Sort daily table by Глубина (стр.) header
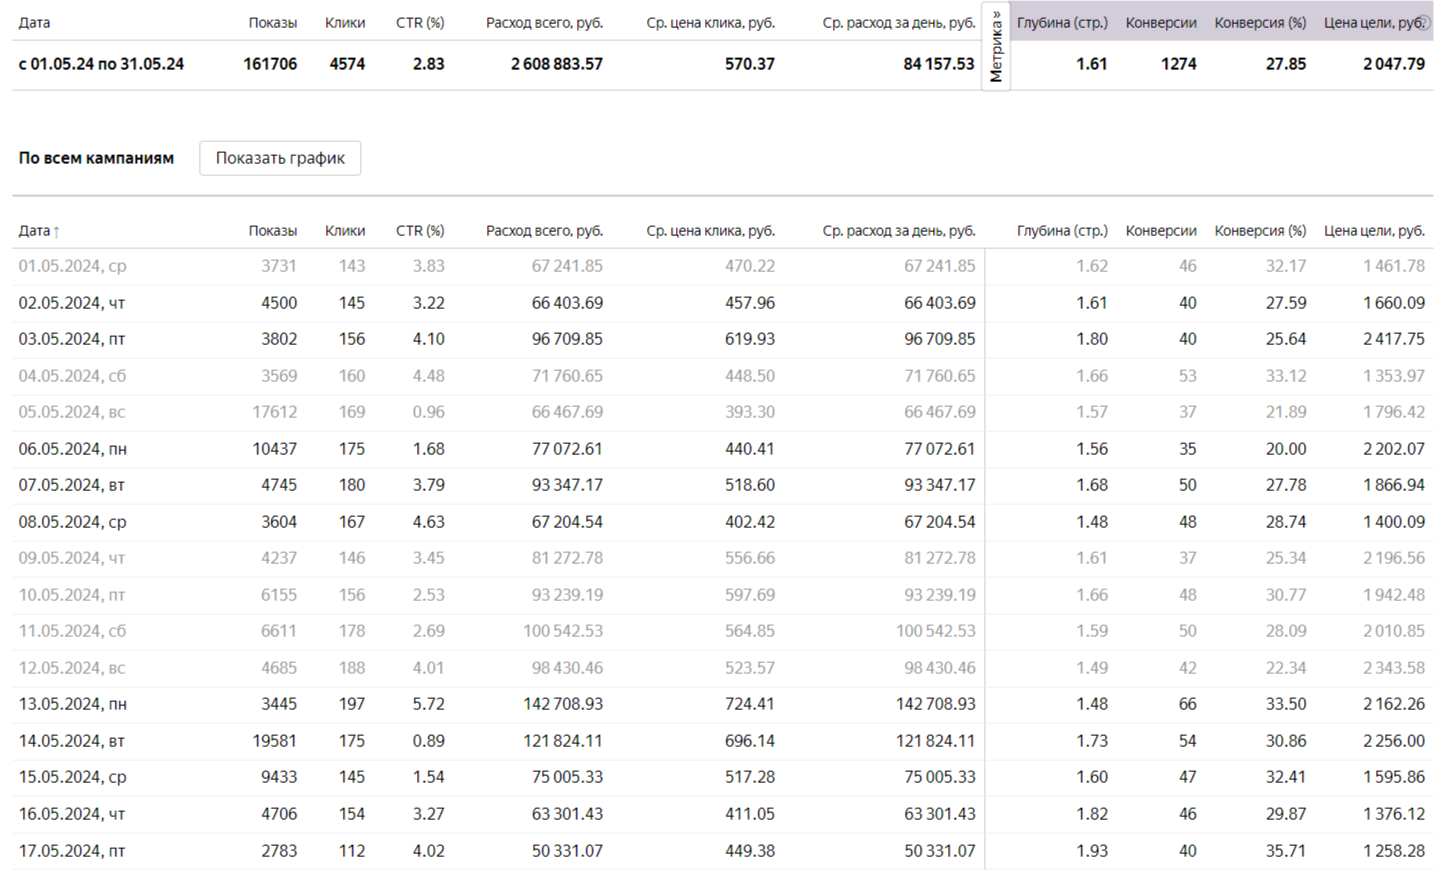1443x870 pixels. click(x=1062, y=230)
